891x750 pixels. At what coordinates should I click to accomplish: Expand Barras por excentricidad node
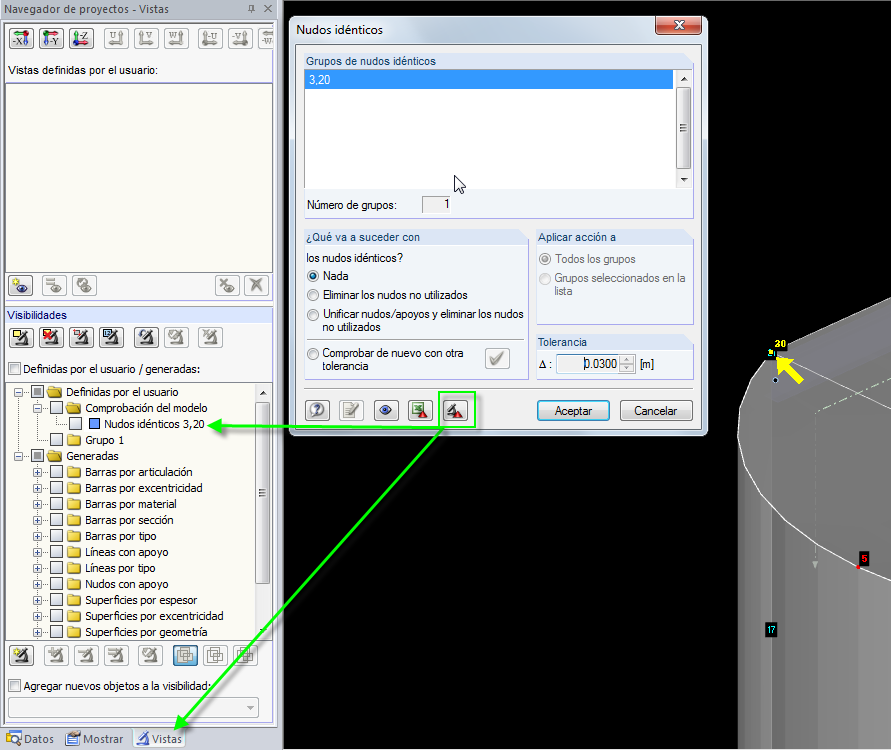(x=38, y=488)
